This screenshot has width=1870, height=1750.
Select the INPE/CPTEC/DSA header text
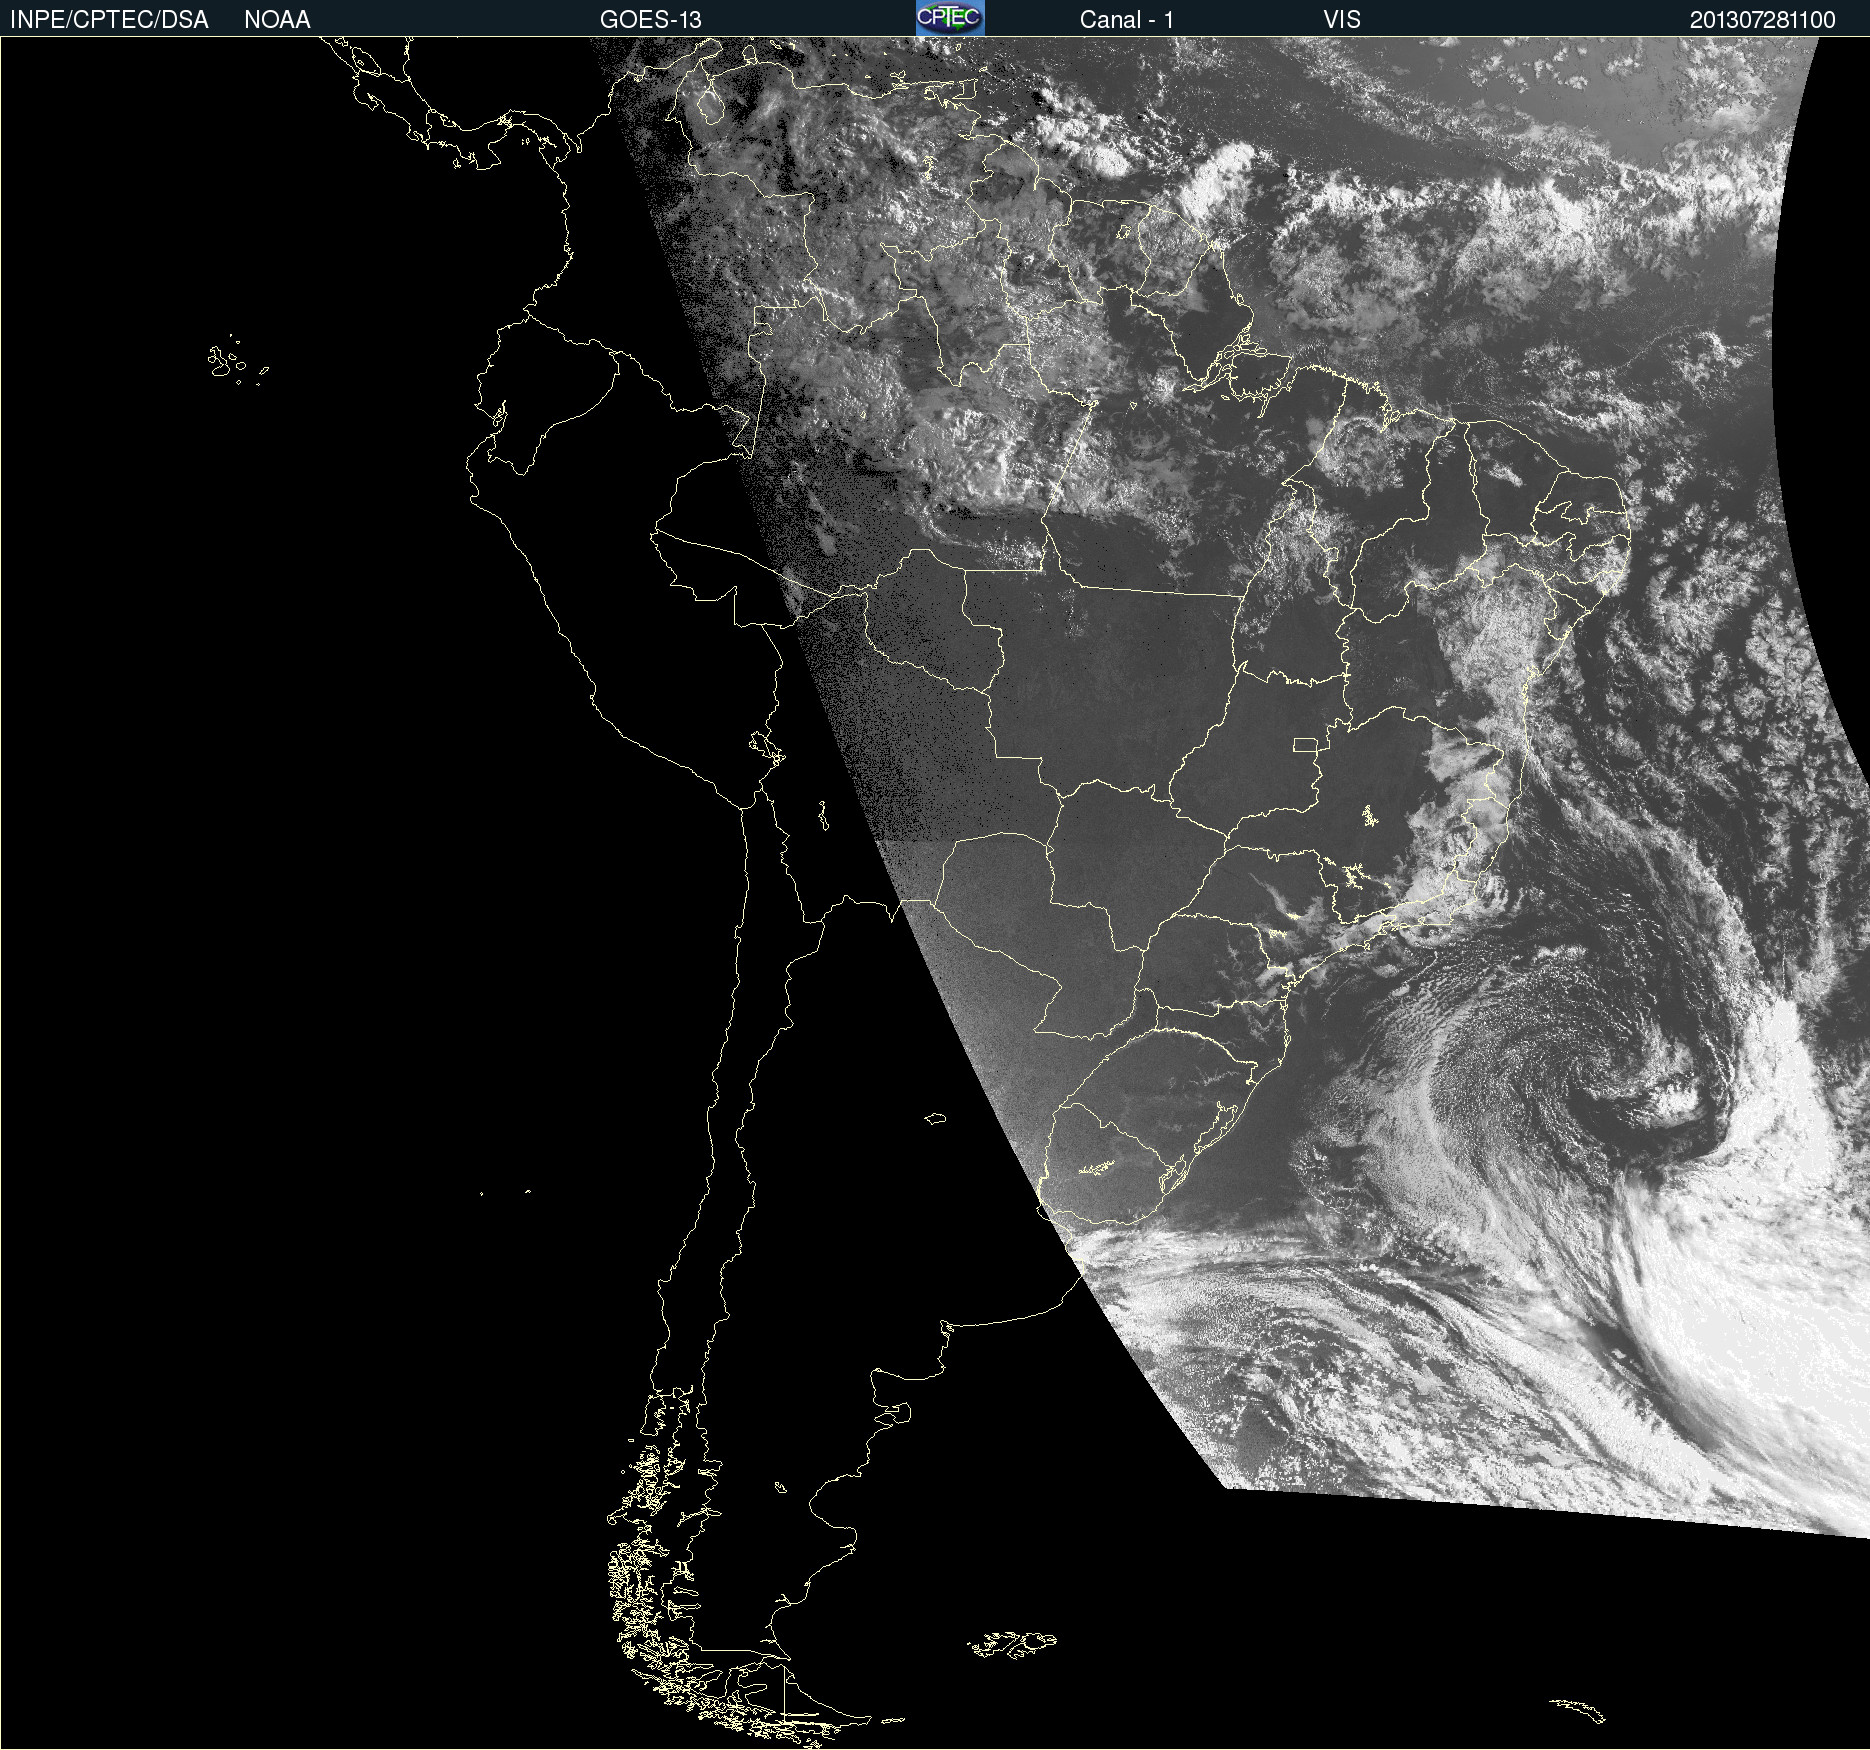tap(109, 20)
